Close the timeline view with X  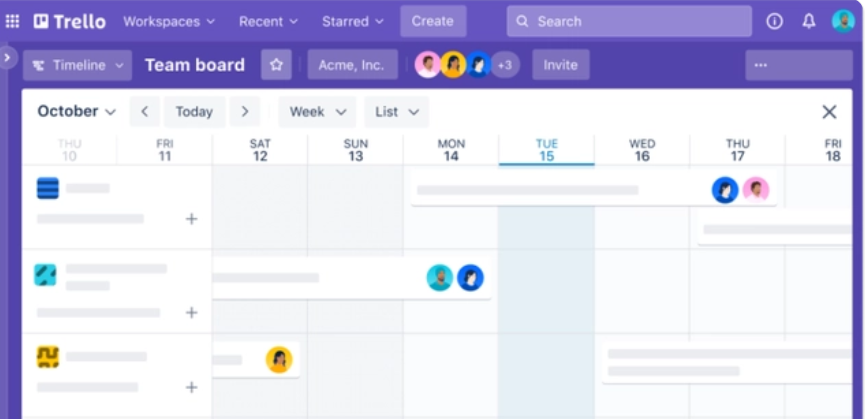[829, 112]
